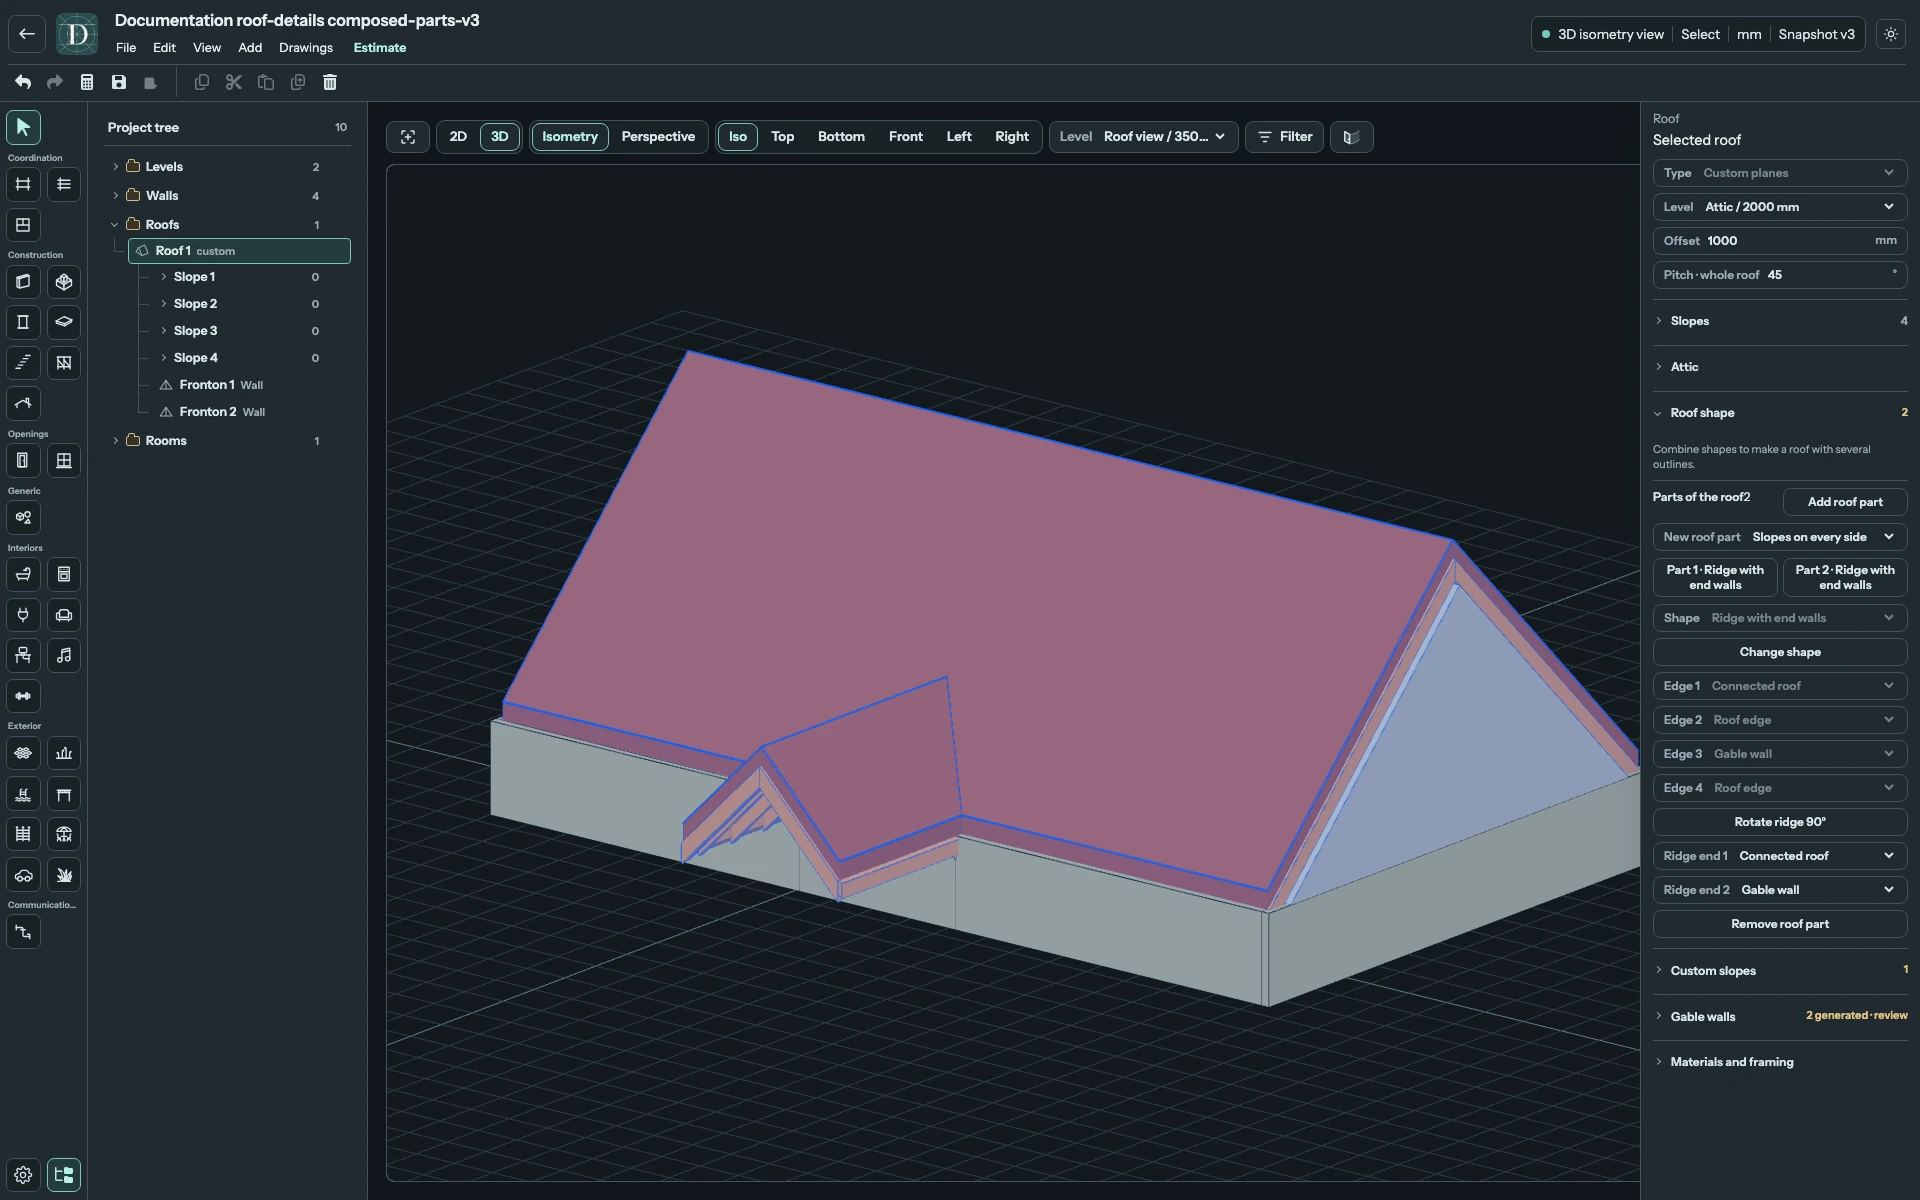Switch to Perspective projection
The height and width of the screenshot is (1200, 1920).
[x=658, y=137]
